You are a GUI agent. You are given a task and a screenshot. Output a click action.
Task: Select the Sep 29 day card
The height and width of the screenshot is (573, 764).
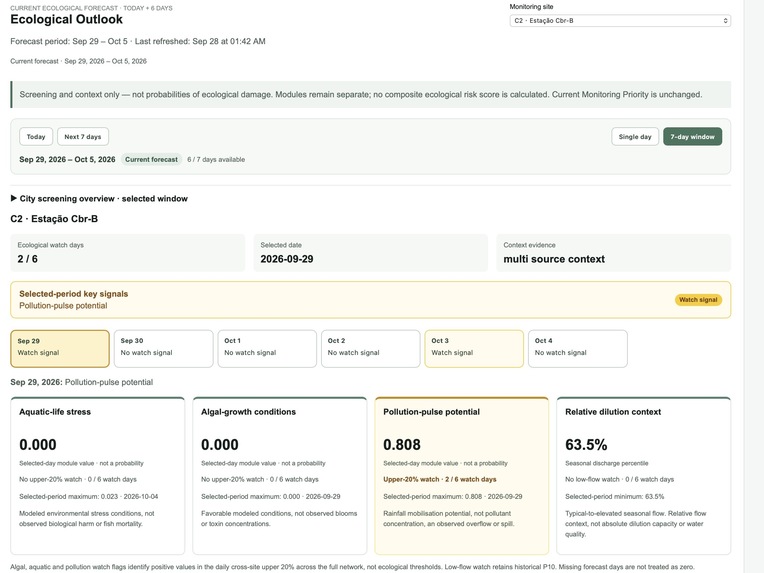(x=60, y=348)
